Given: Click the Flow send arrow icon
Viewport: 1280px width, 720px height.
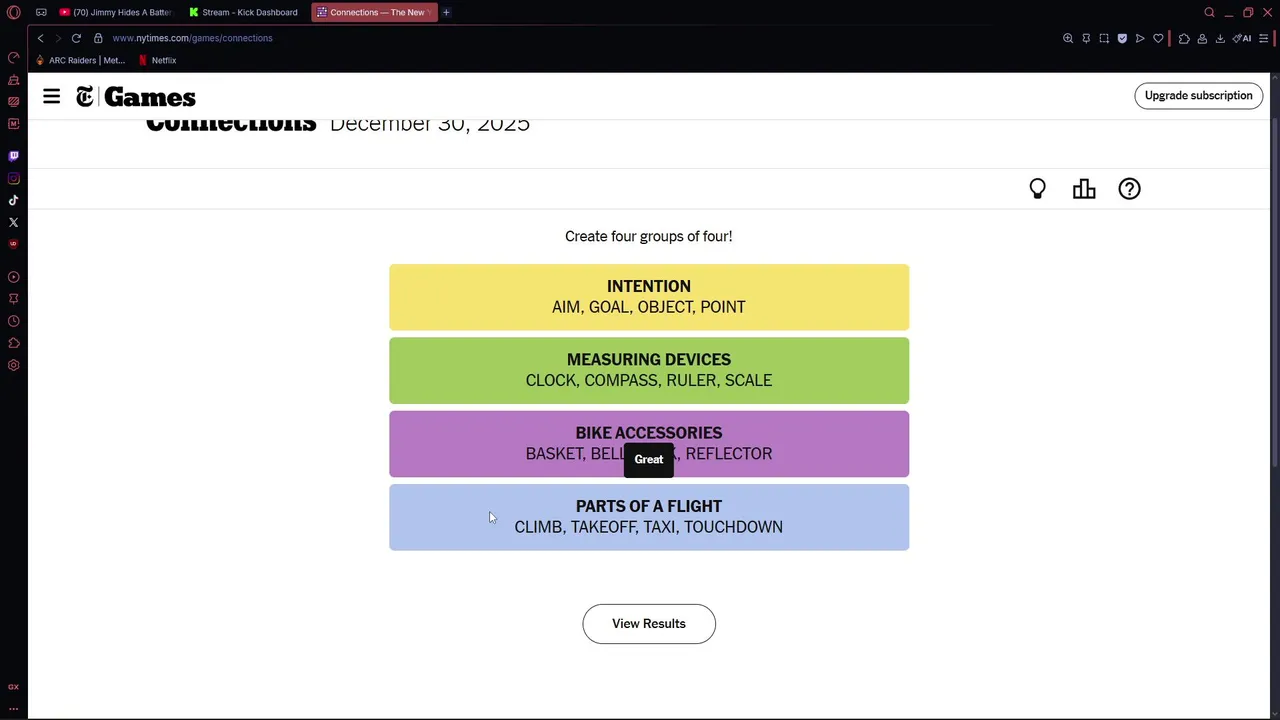Looking at the screenshot, I should (x=1140, y=38).
